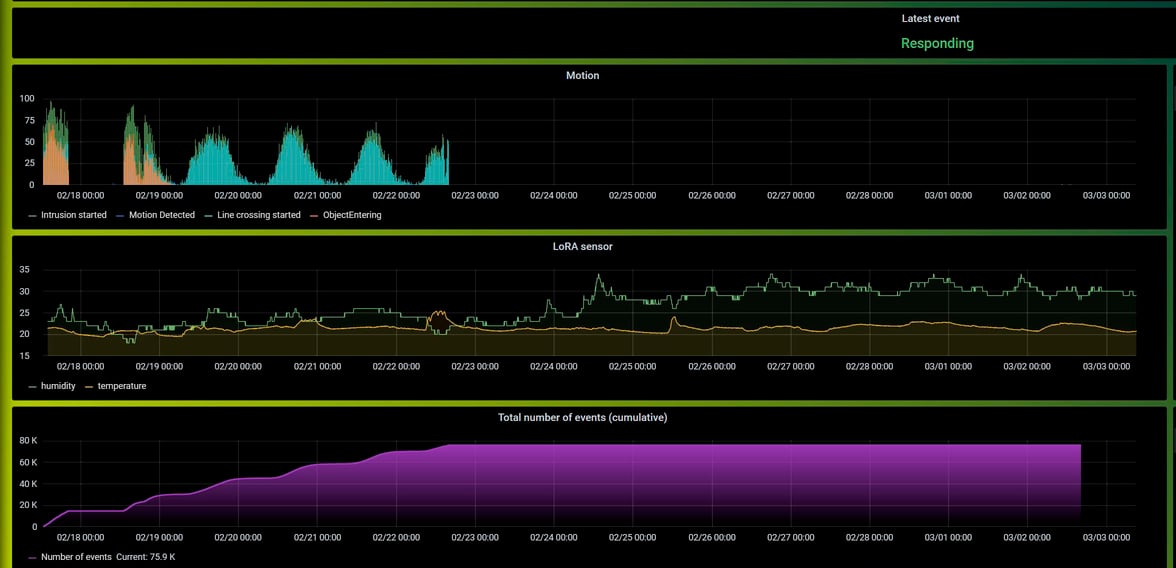Isolate the Motion Detected series in legend
This screenshot has width=1176, height=568.
(162, 215)
